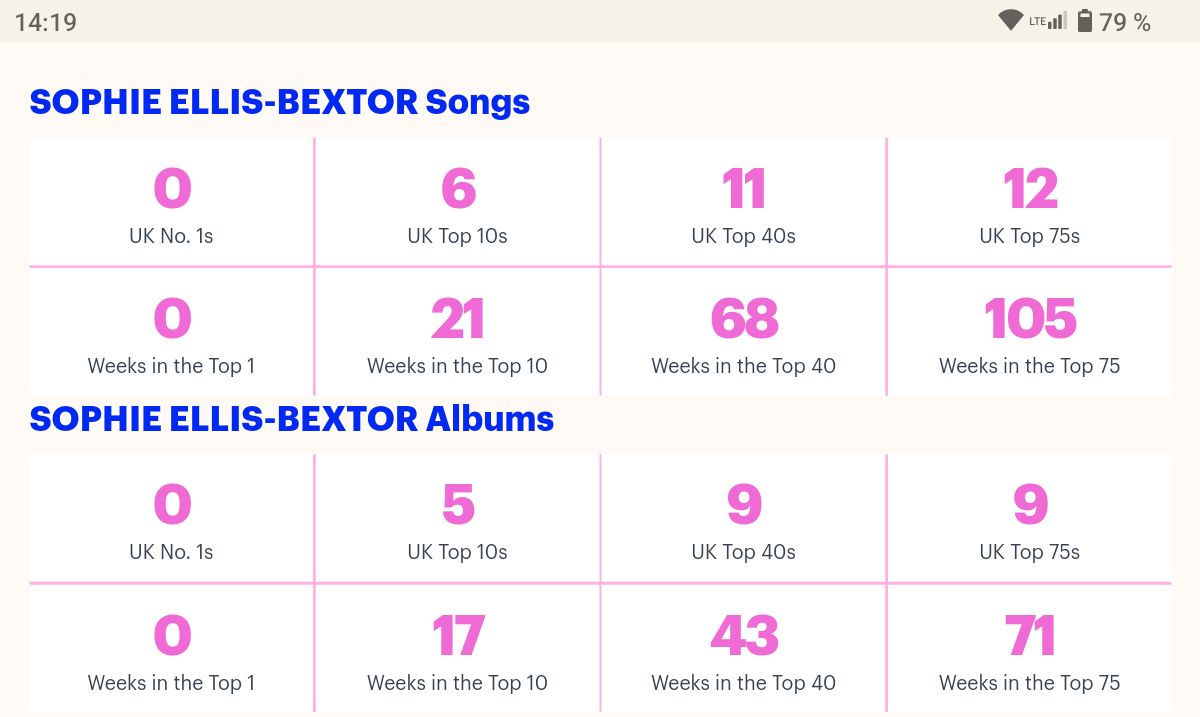This screenshot has width=1200, height=717.
Task: Select the SOPHIE ELLIS-BEXTOR Albums heading
Action: (x=292, y=418)
